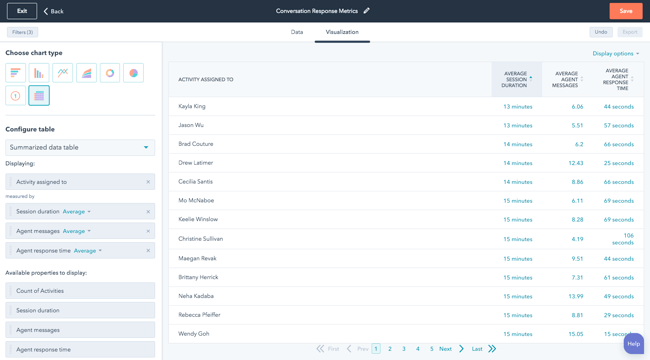Change Session duration Average aggregation
Viewport: 650px width, 360px height.
click(77, 212)
